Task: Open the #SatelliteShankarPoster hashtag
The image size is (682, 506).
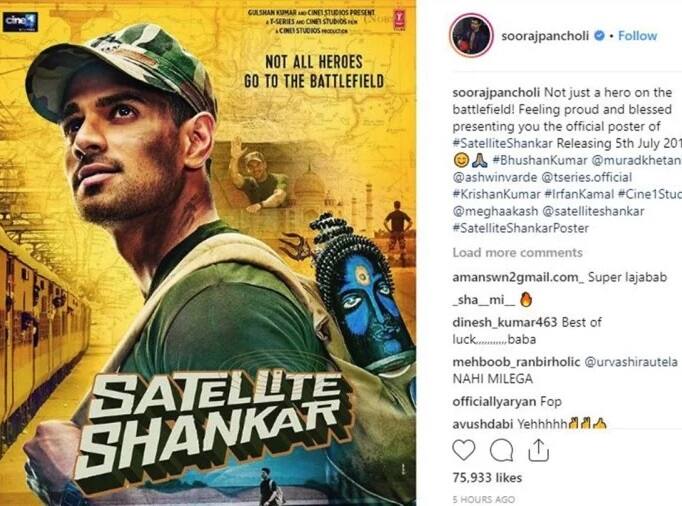Action: [521, 228]
